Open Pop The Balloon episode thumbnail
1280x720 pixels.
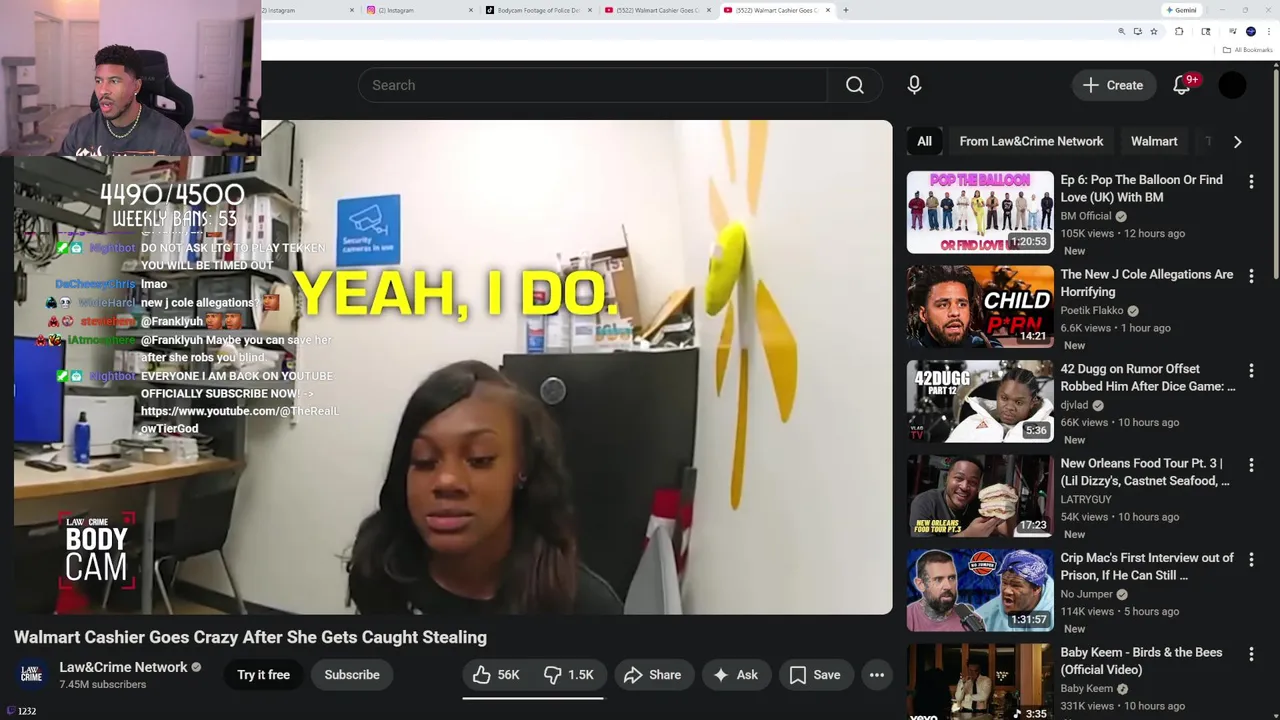(980, 212)
